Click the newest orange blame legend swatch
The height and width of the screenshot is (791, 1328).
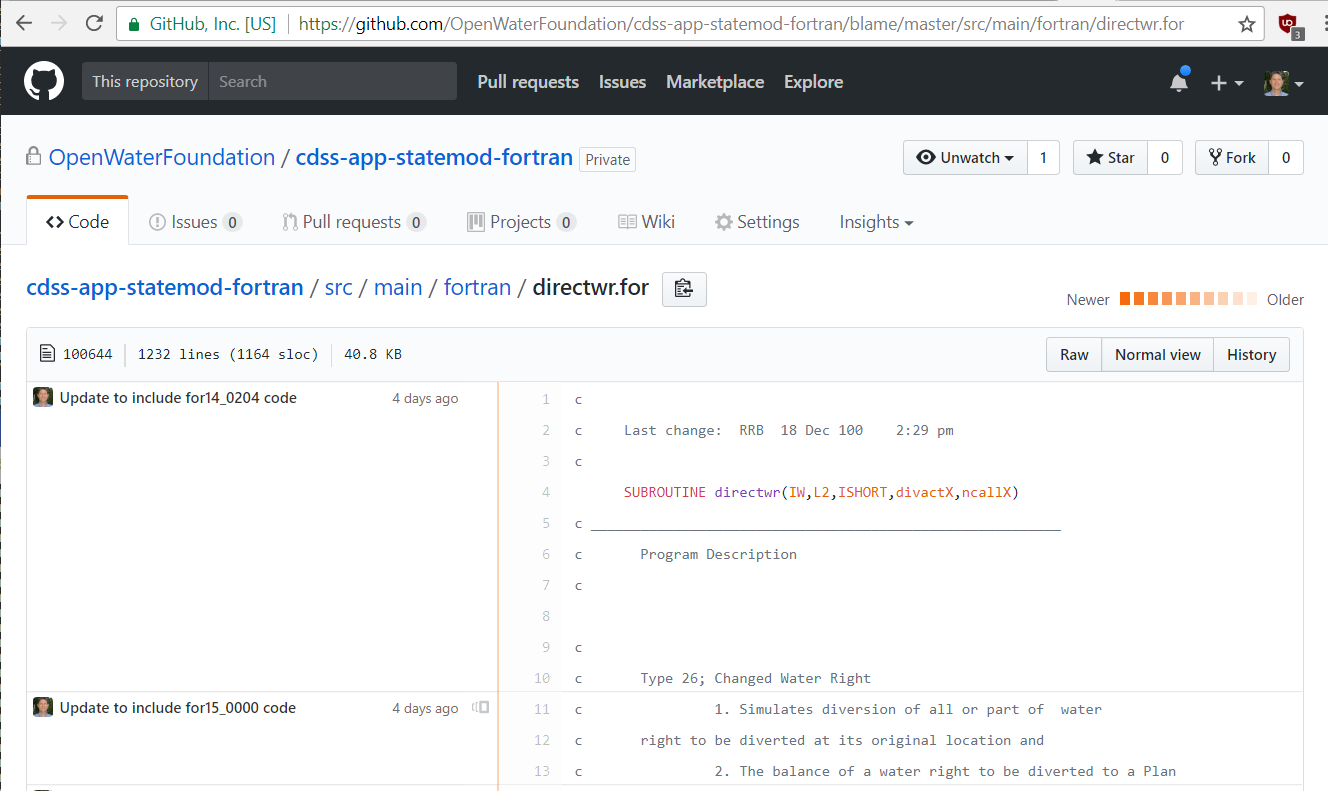tap(1125, 299)
